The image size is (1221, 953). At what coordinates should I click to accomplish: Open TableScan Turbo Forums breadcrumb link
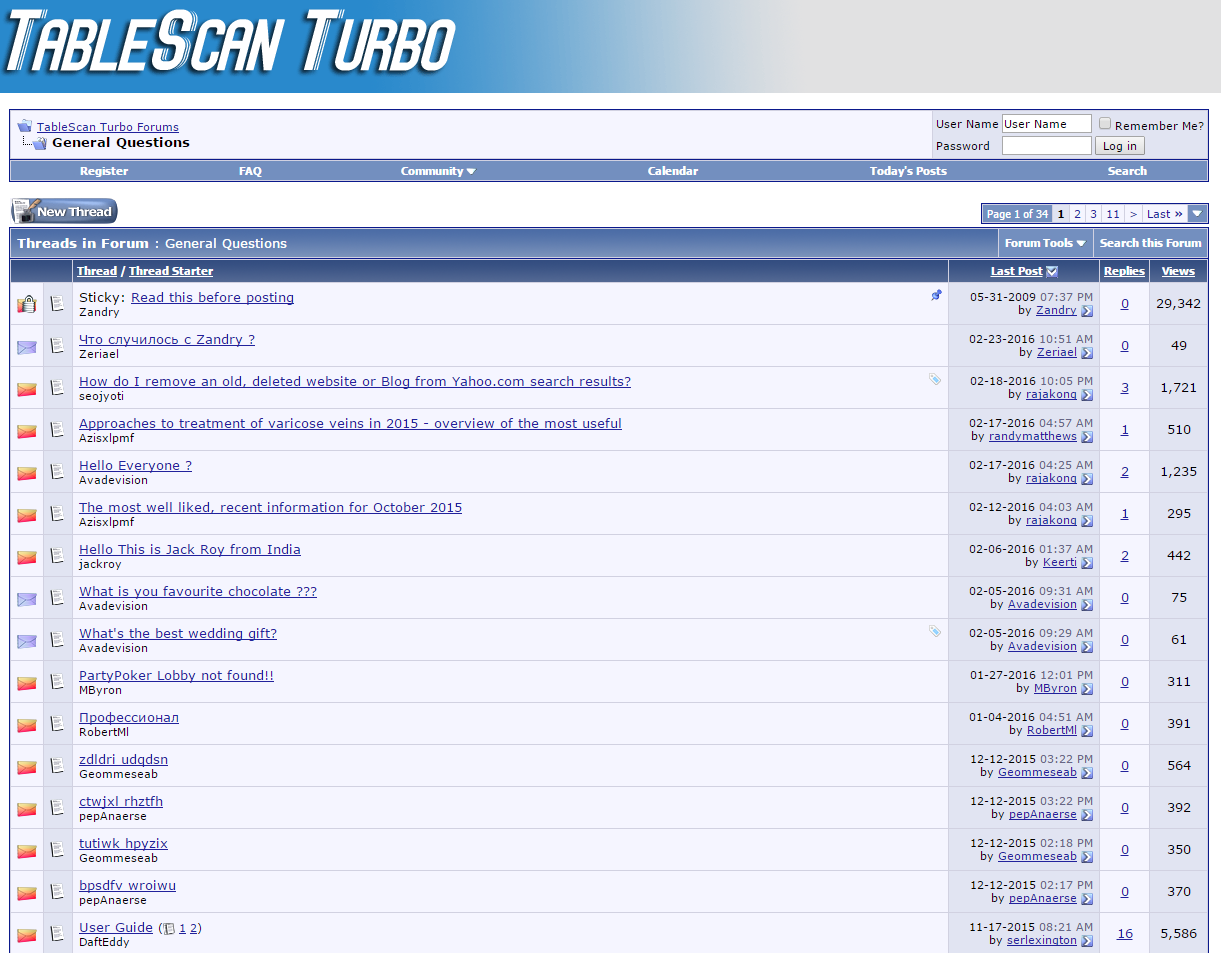click(x=108, y=127)
